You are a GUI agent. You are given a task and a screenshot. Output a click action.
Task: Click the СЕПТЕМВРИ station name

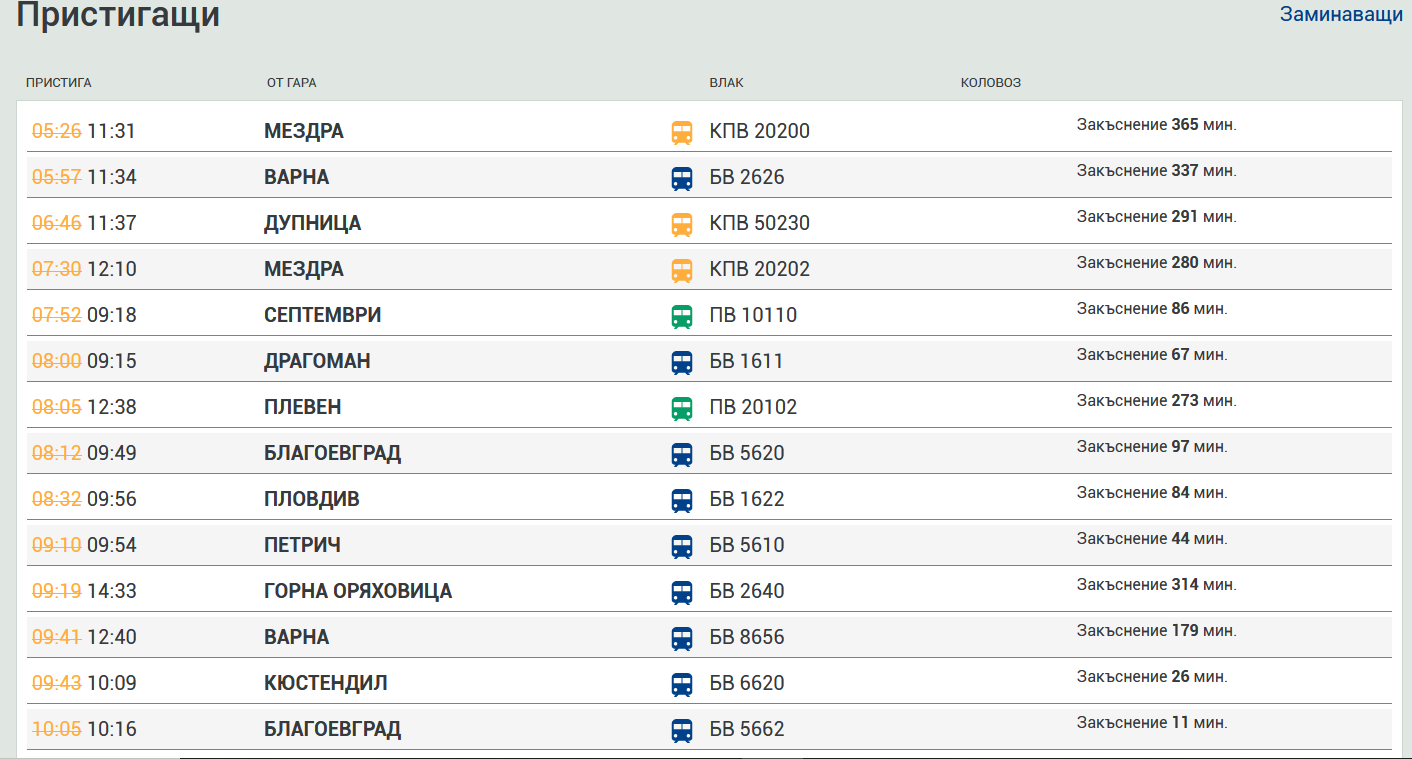tap(322, 315)
